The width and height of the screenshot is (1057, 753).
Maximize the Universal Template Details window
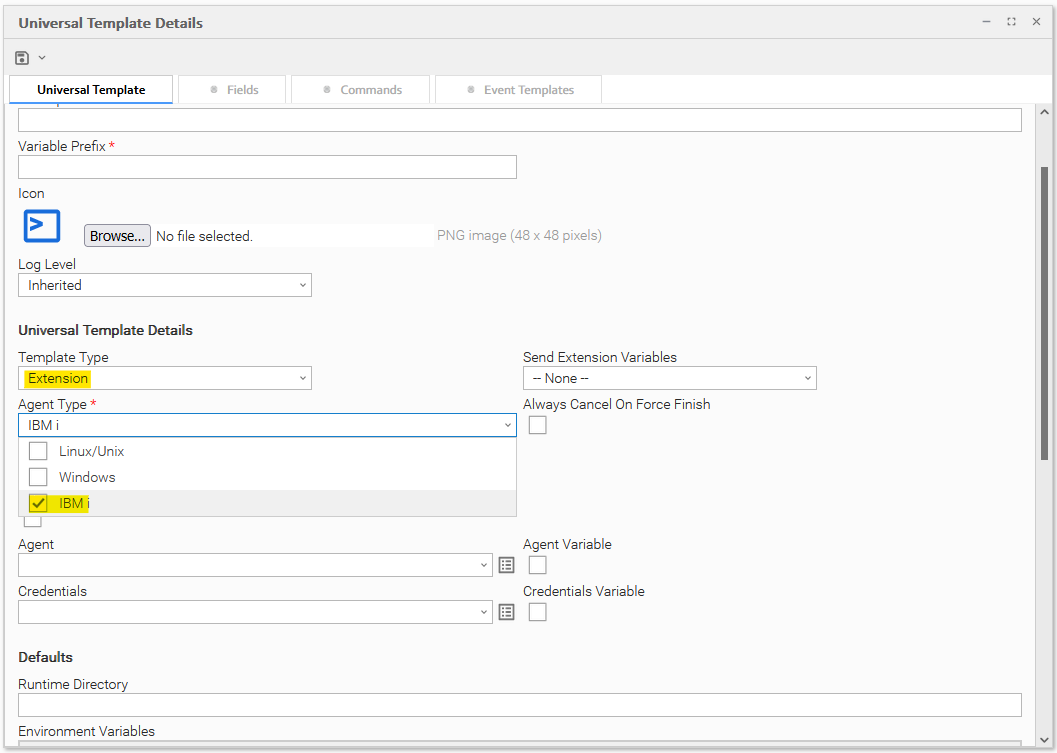(x=1011, y=22)
